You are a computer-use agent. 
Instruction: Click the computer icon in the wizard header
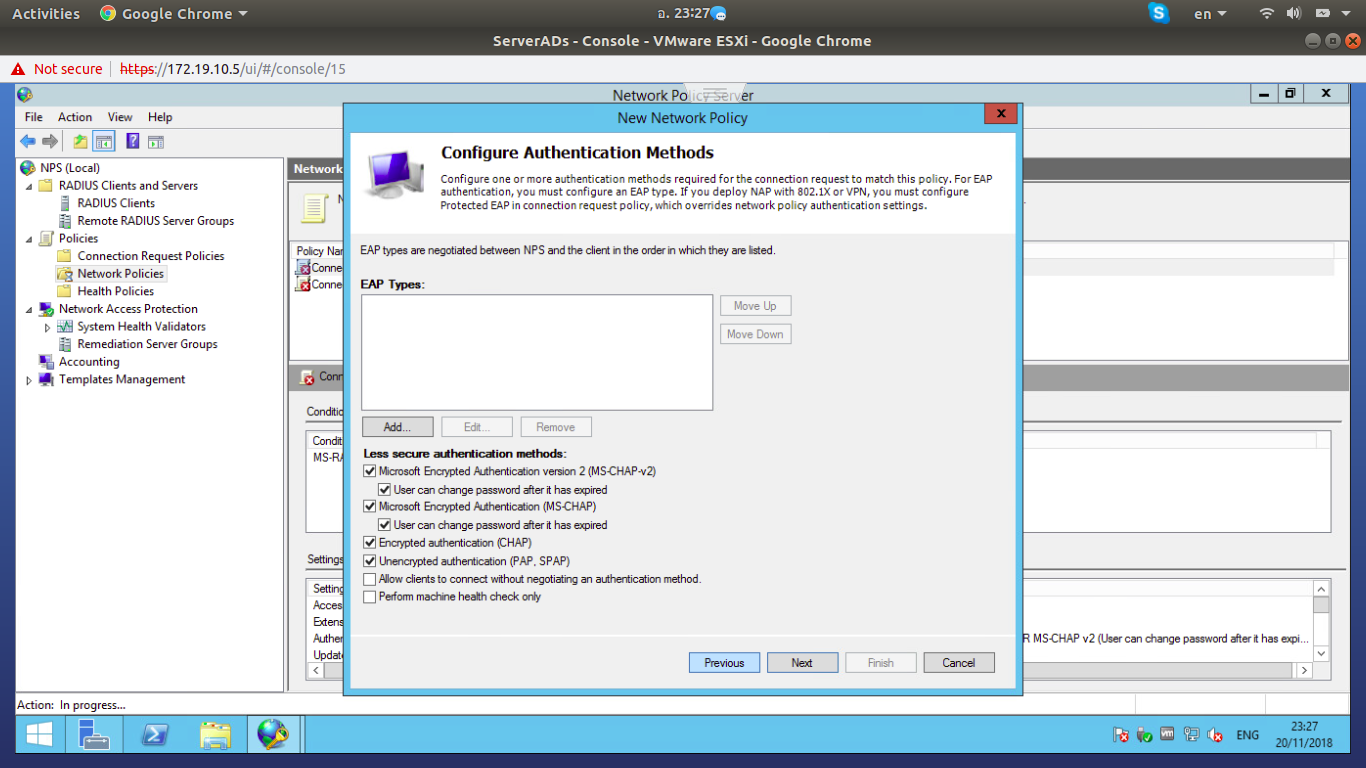tap(394, 173)
